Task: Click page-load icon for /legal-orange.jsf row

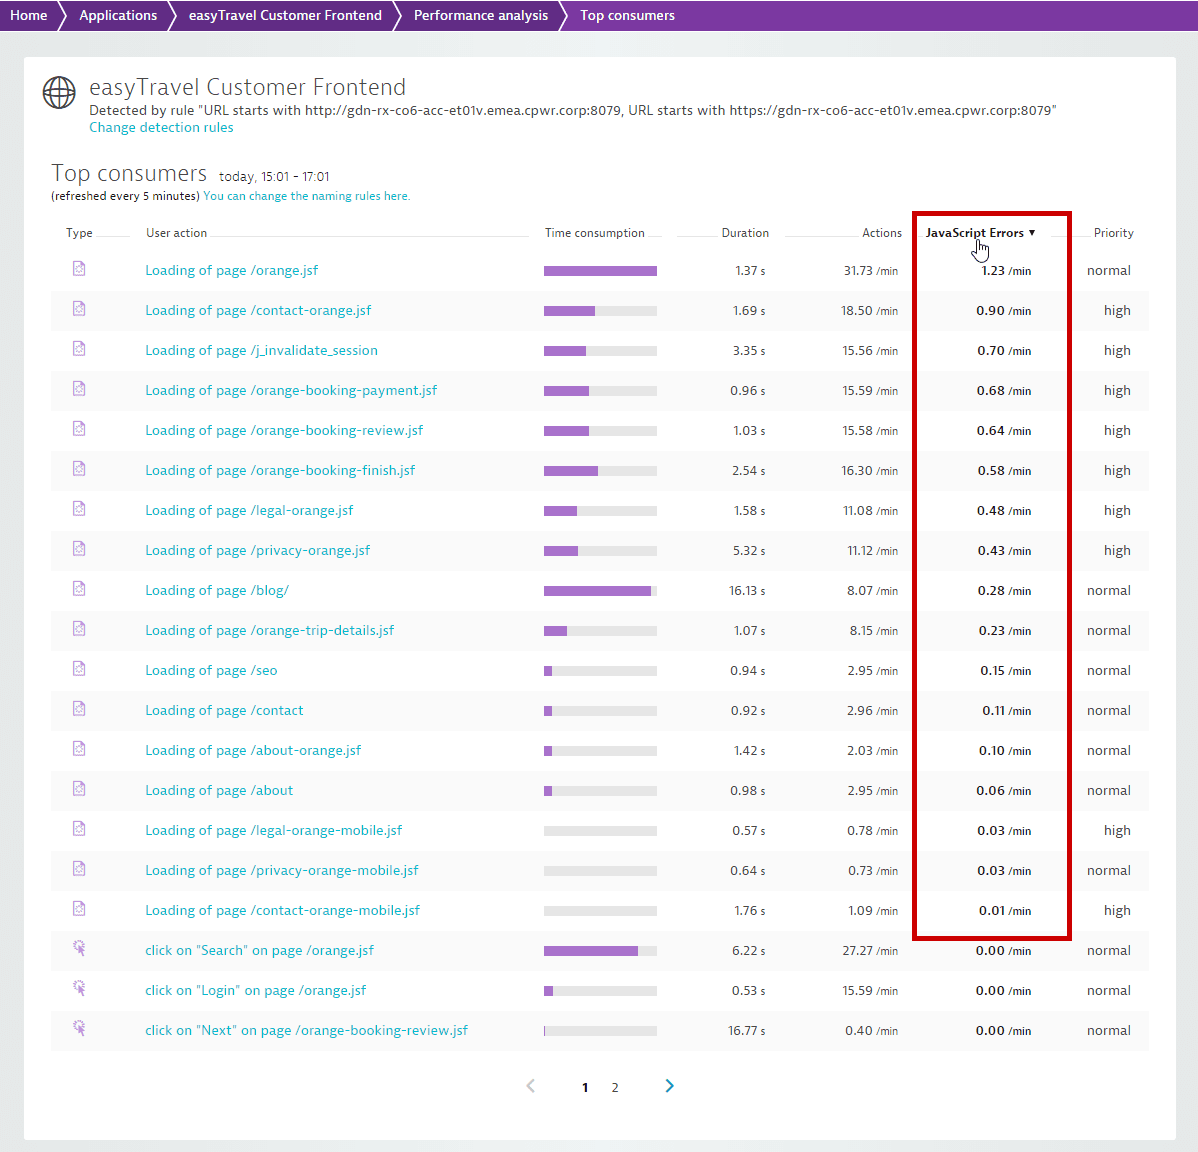Action: 79,509
